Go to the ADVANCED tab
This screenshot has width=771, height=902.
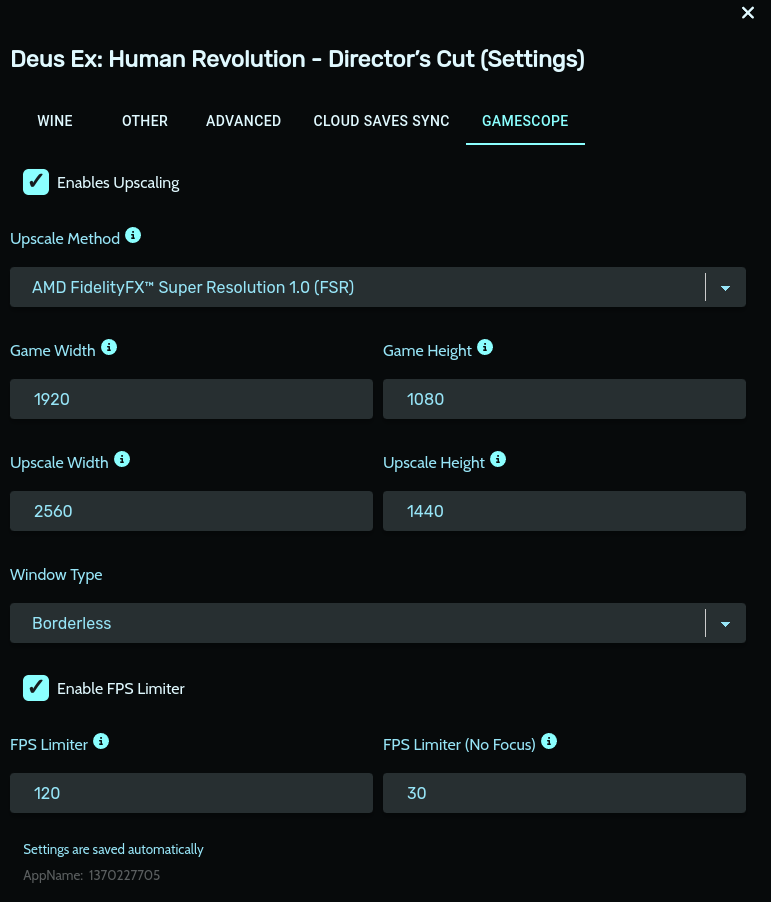(x=243, y=121)
